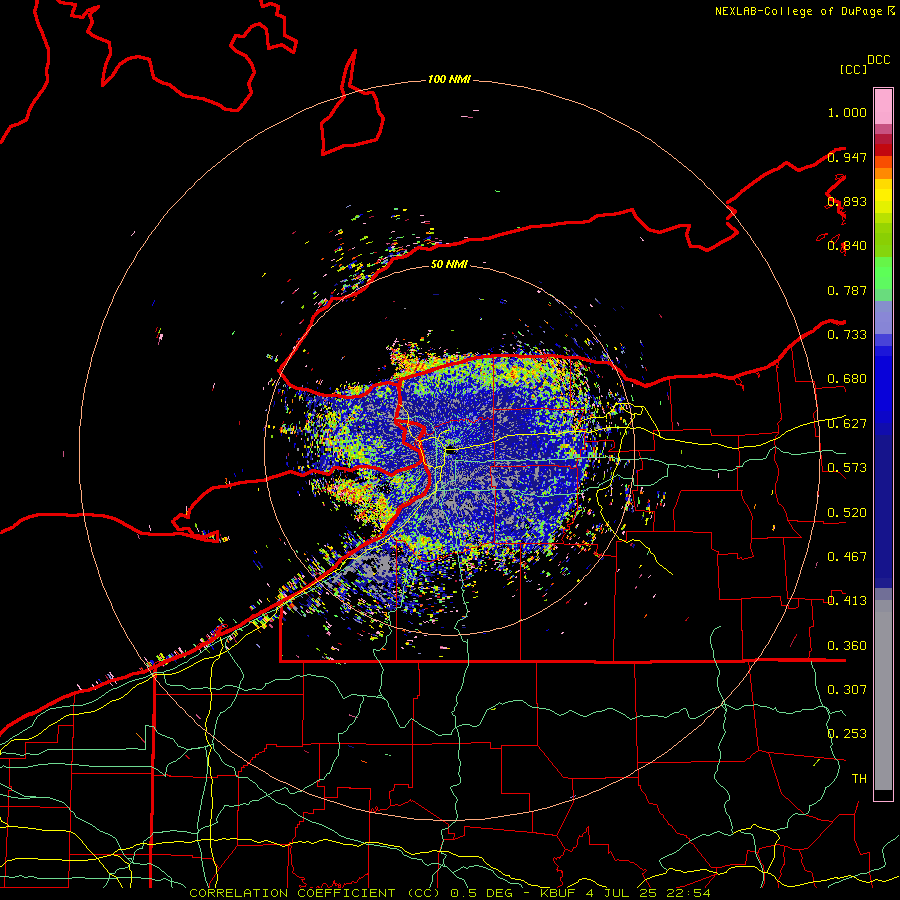Click the TH threshold label on legend
Screen dimensions: 900x900
point(859,779)
